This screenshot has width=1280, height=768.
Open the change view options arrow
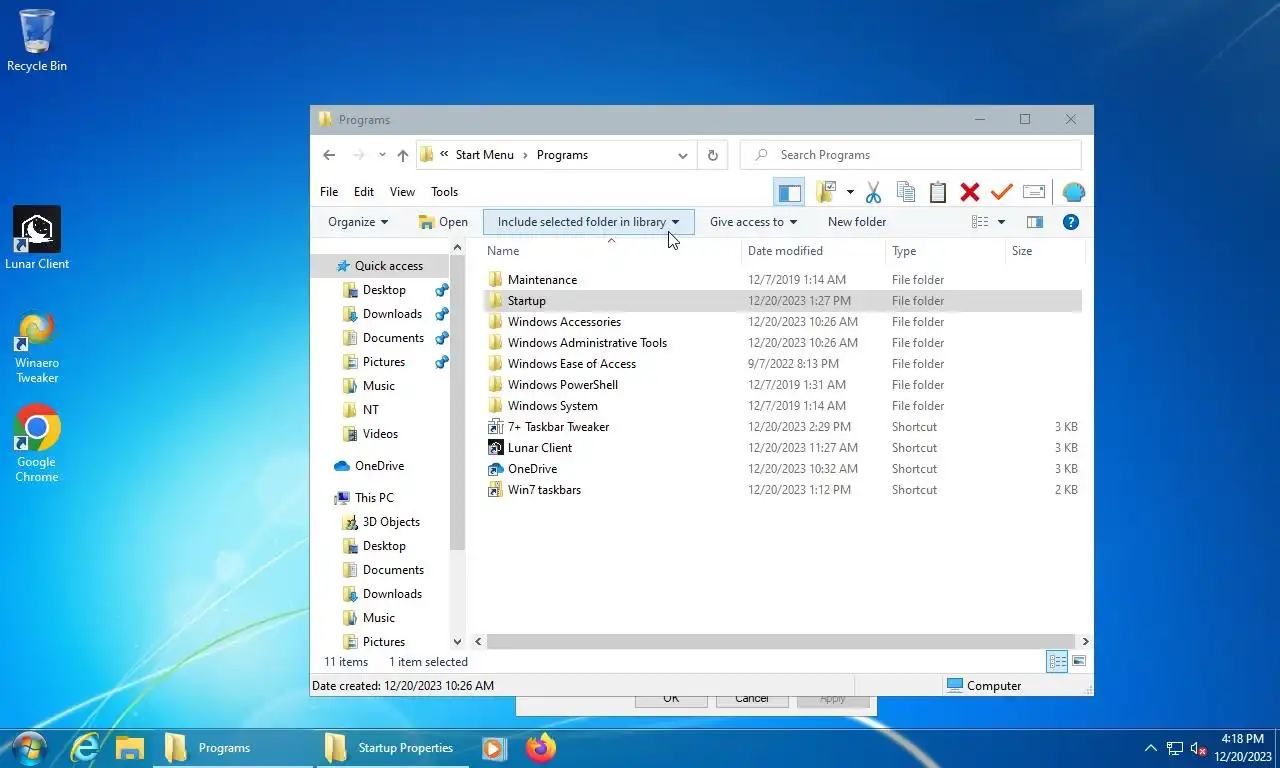tap(1001, 222)
